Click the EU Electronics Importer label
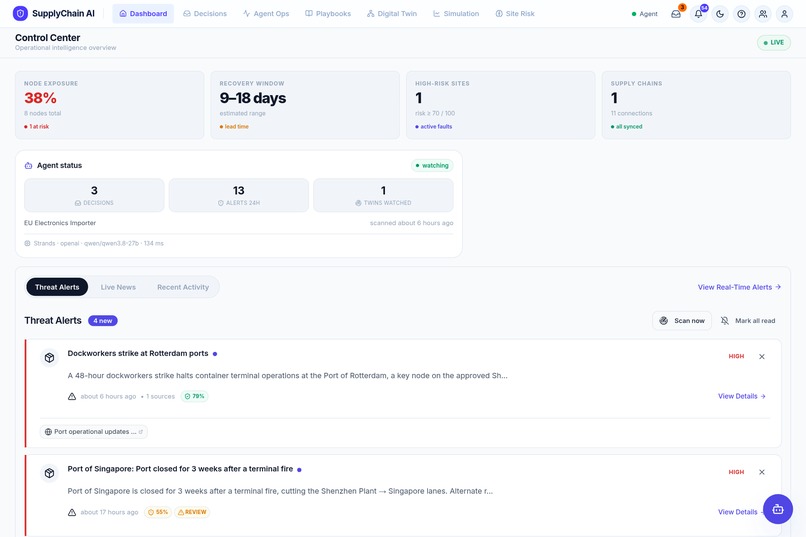 [60, 223]
